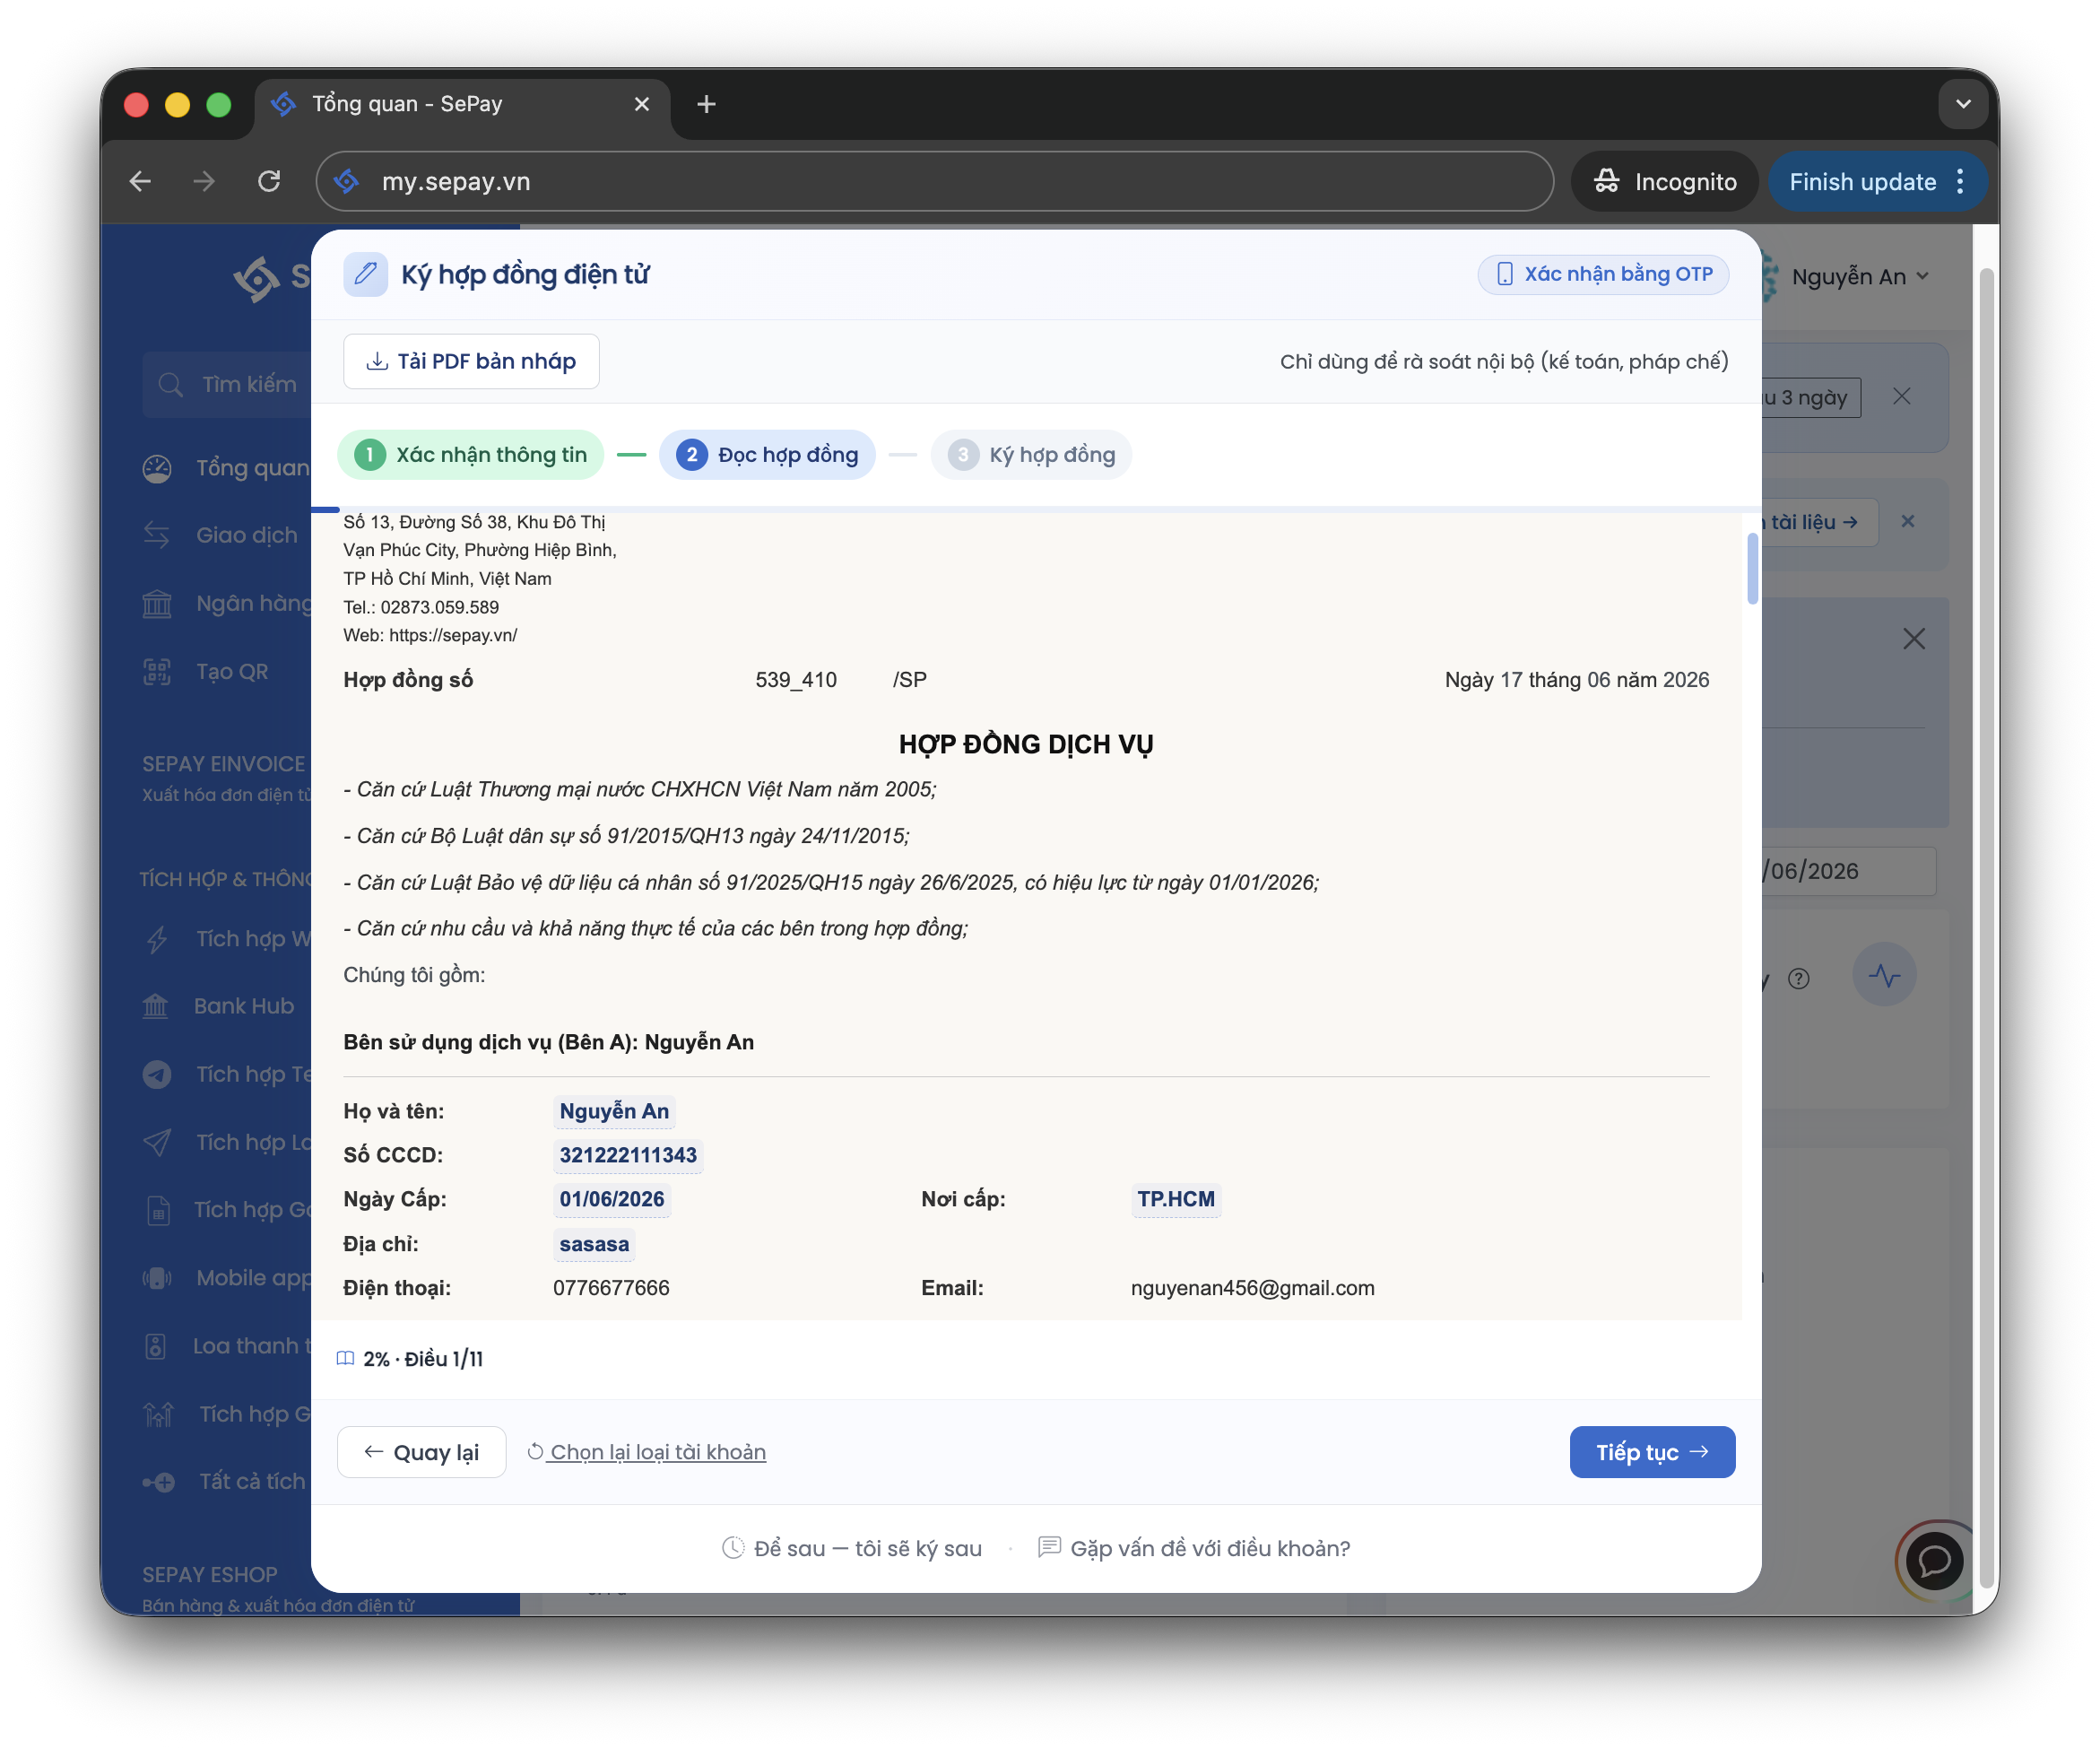This screenshot has height=1749, width=2100.
Task: Click the Tích hợp lightning bolt icon
Action: click(157, 939)
